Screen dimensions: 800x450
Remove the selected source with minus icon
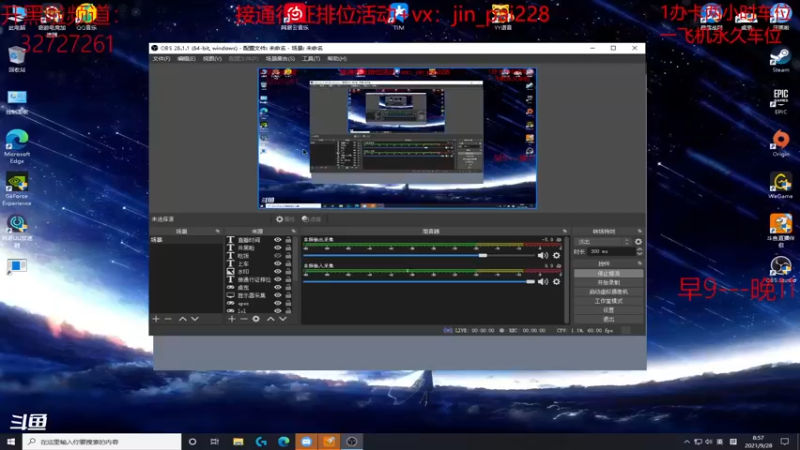point(243,319)
